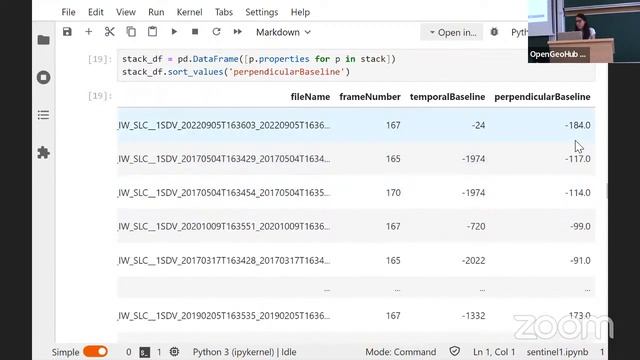This screenshot has height=360, width=640.
Task: Click the temporalBaseline column header
Action: (x=447, y=97)
